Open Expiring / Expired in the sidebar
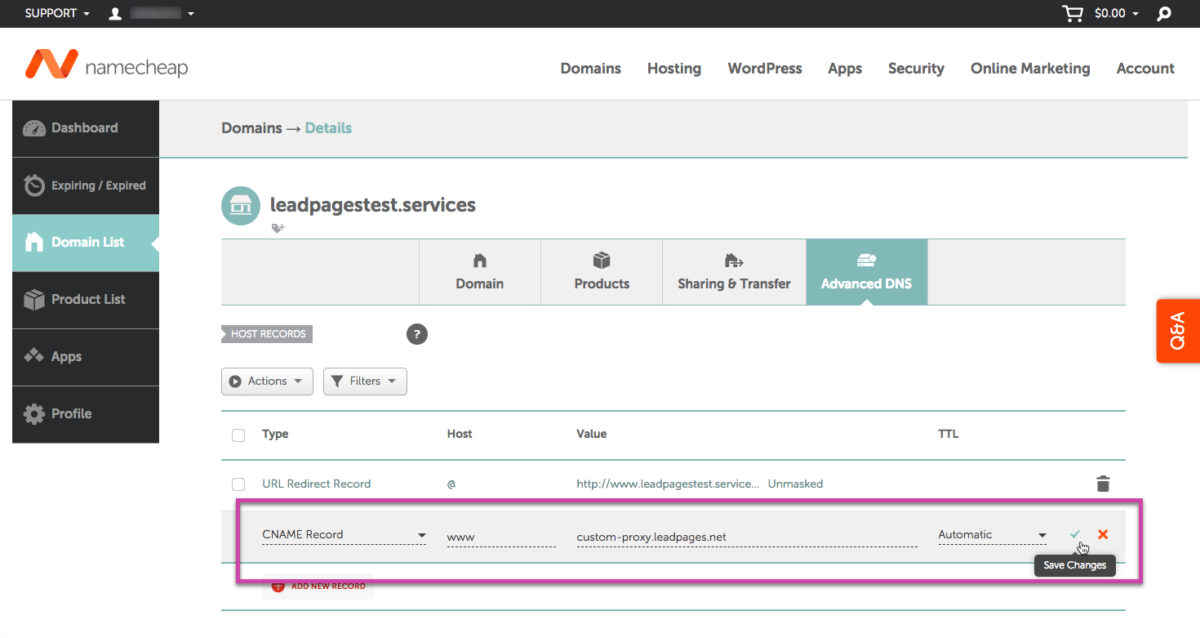 (85, 185)
